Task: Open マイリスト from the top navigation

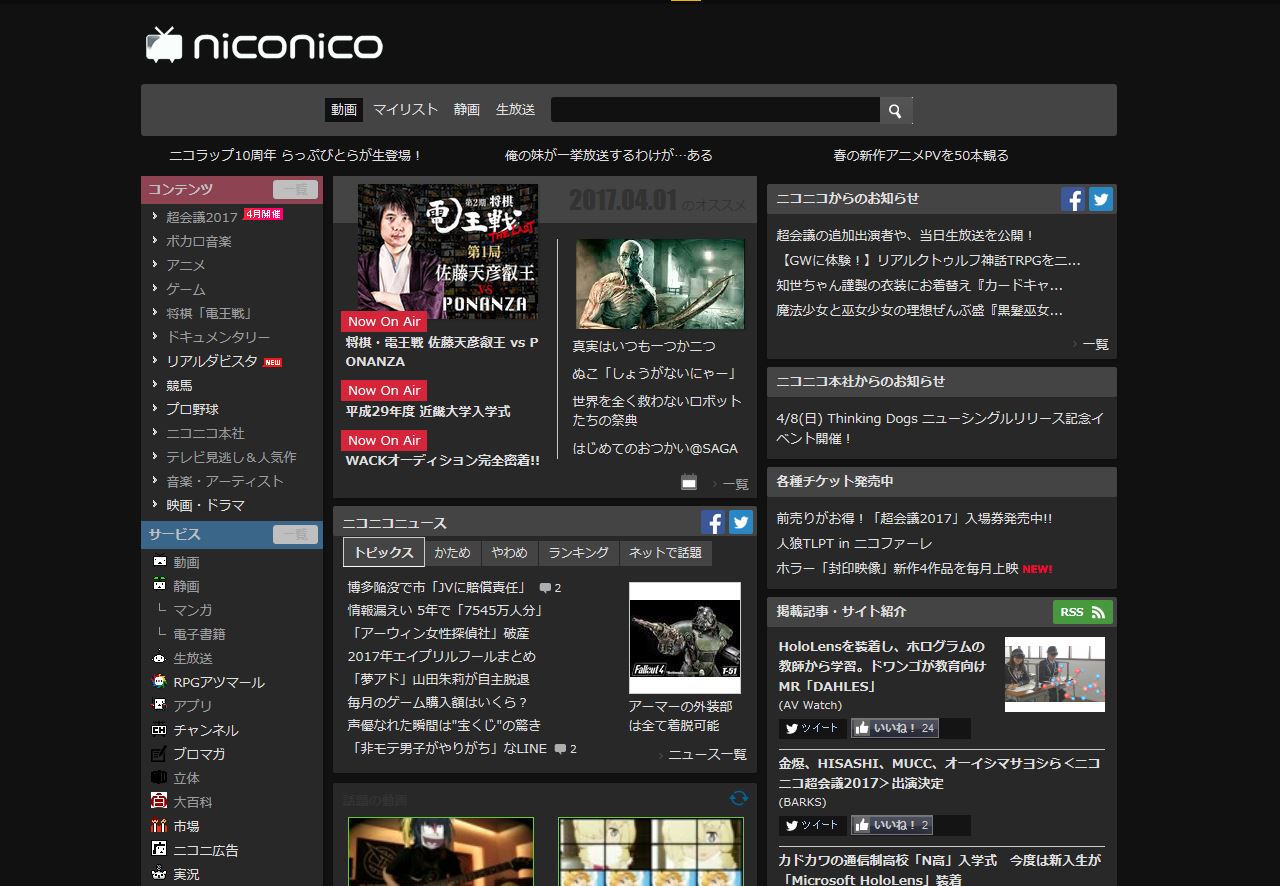Action: tap(404, 110)
